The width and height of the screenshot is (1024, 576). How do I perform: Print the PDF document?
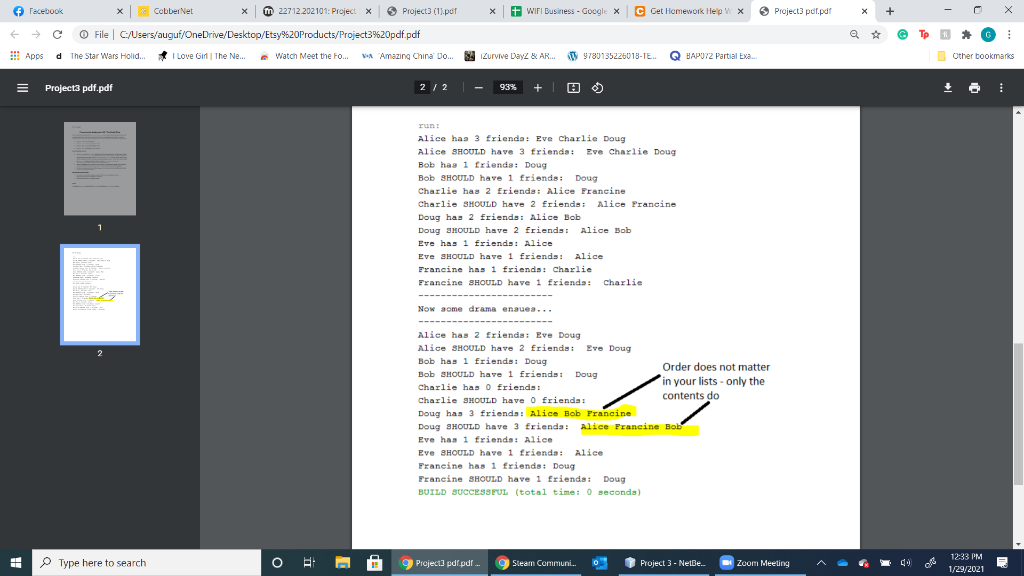click(x=973, y=87)
